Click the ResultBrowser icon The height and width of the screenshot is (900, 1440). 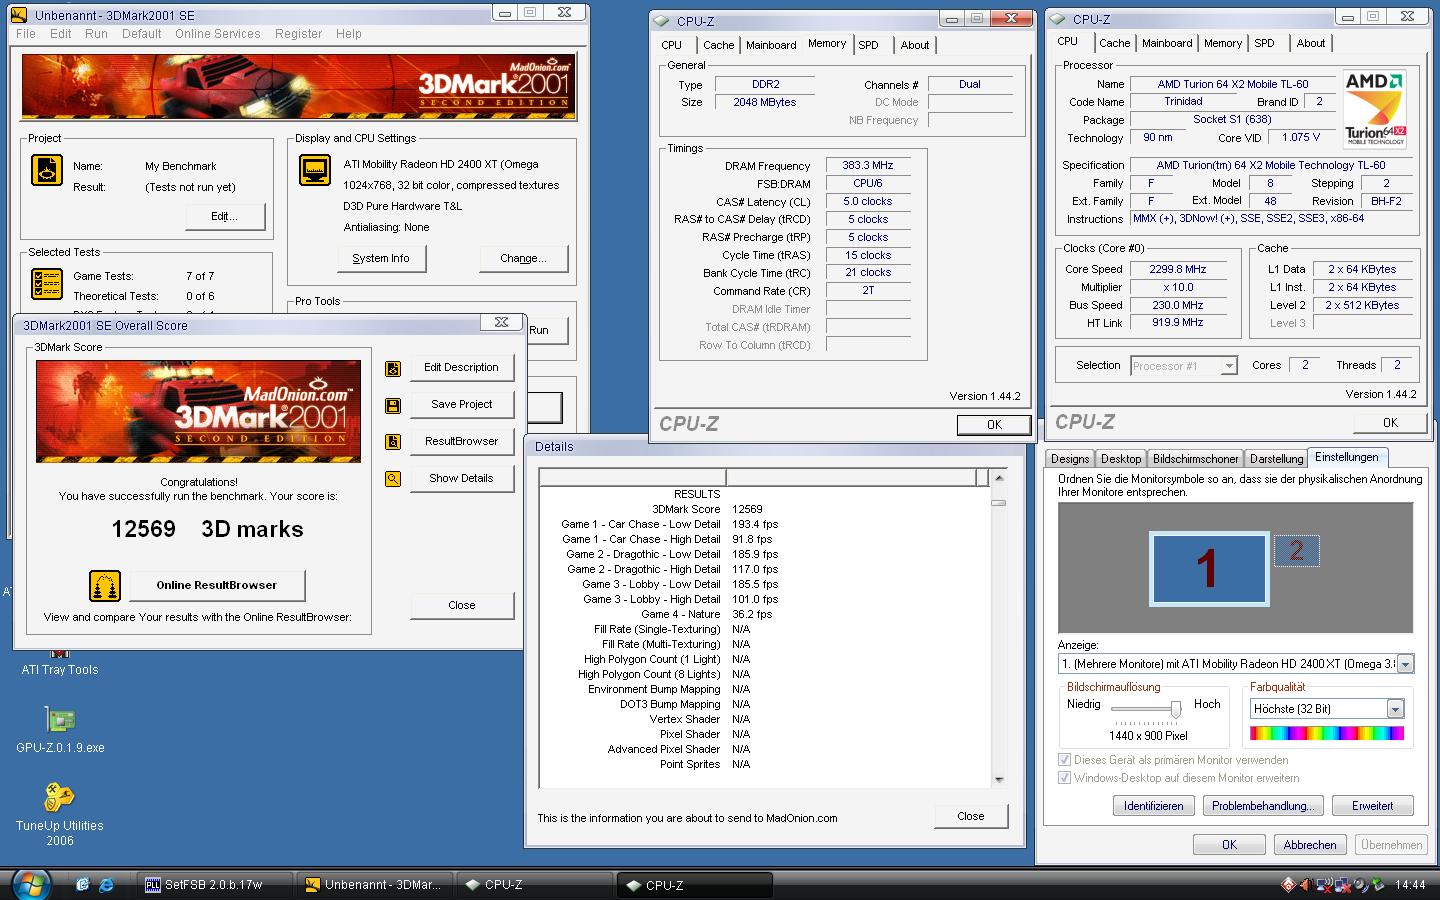coord(393,442)
